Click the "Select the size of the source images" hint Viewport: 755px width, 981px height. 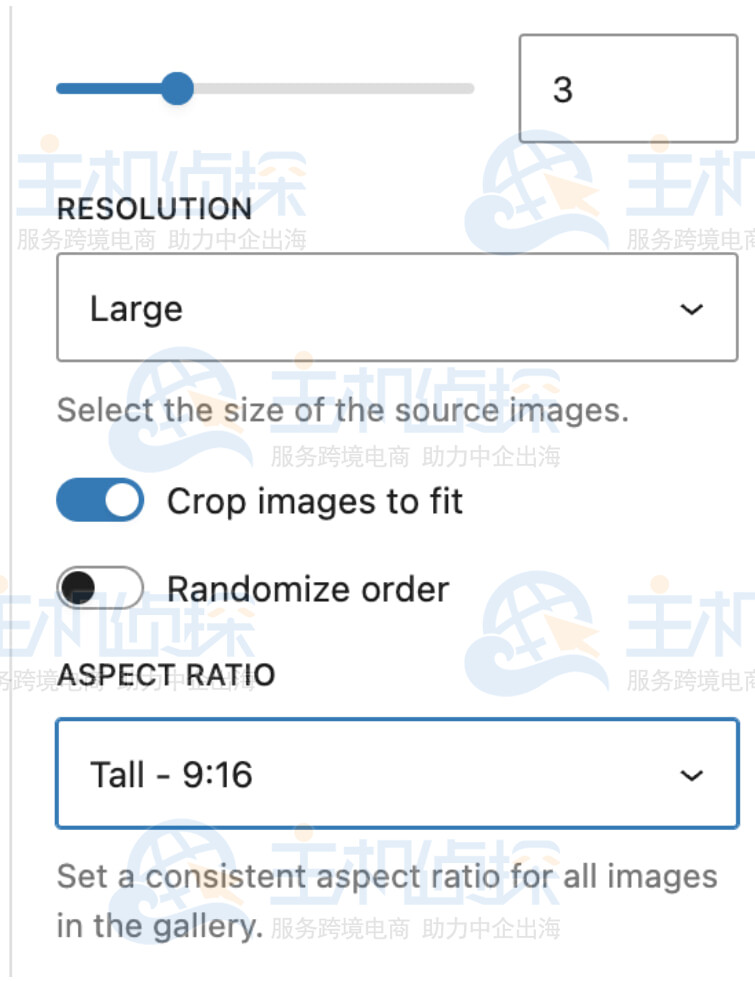342,411
